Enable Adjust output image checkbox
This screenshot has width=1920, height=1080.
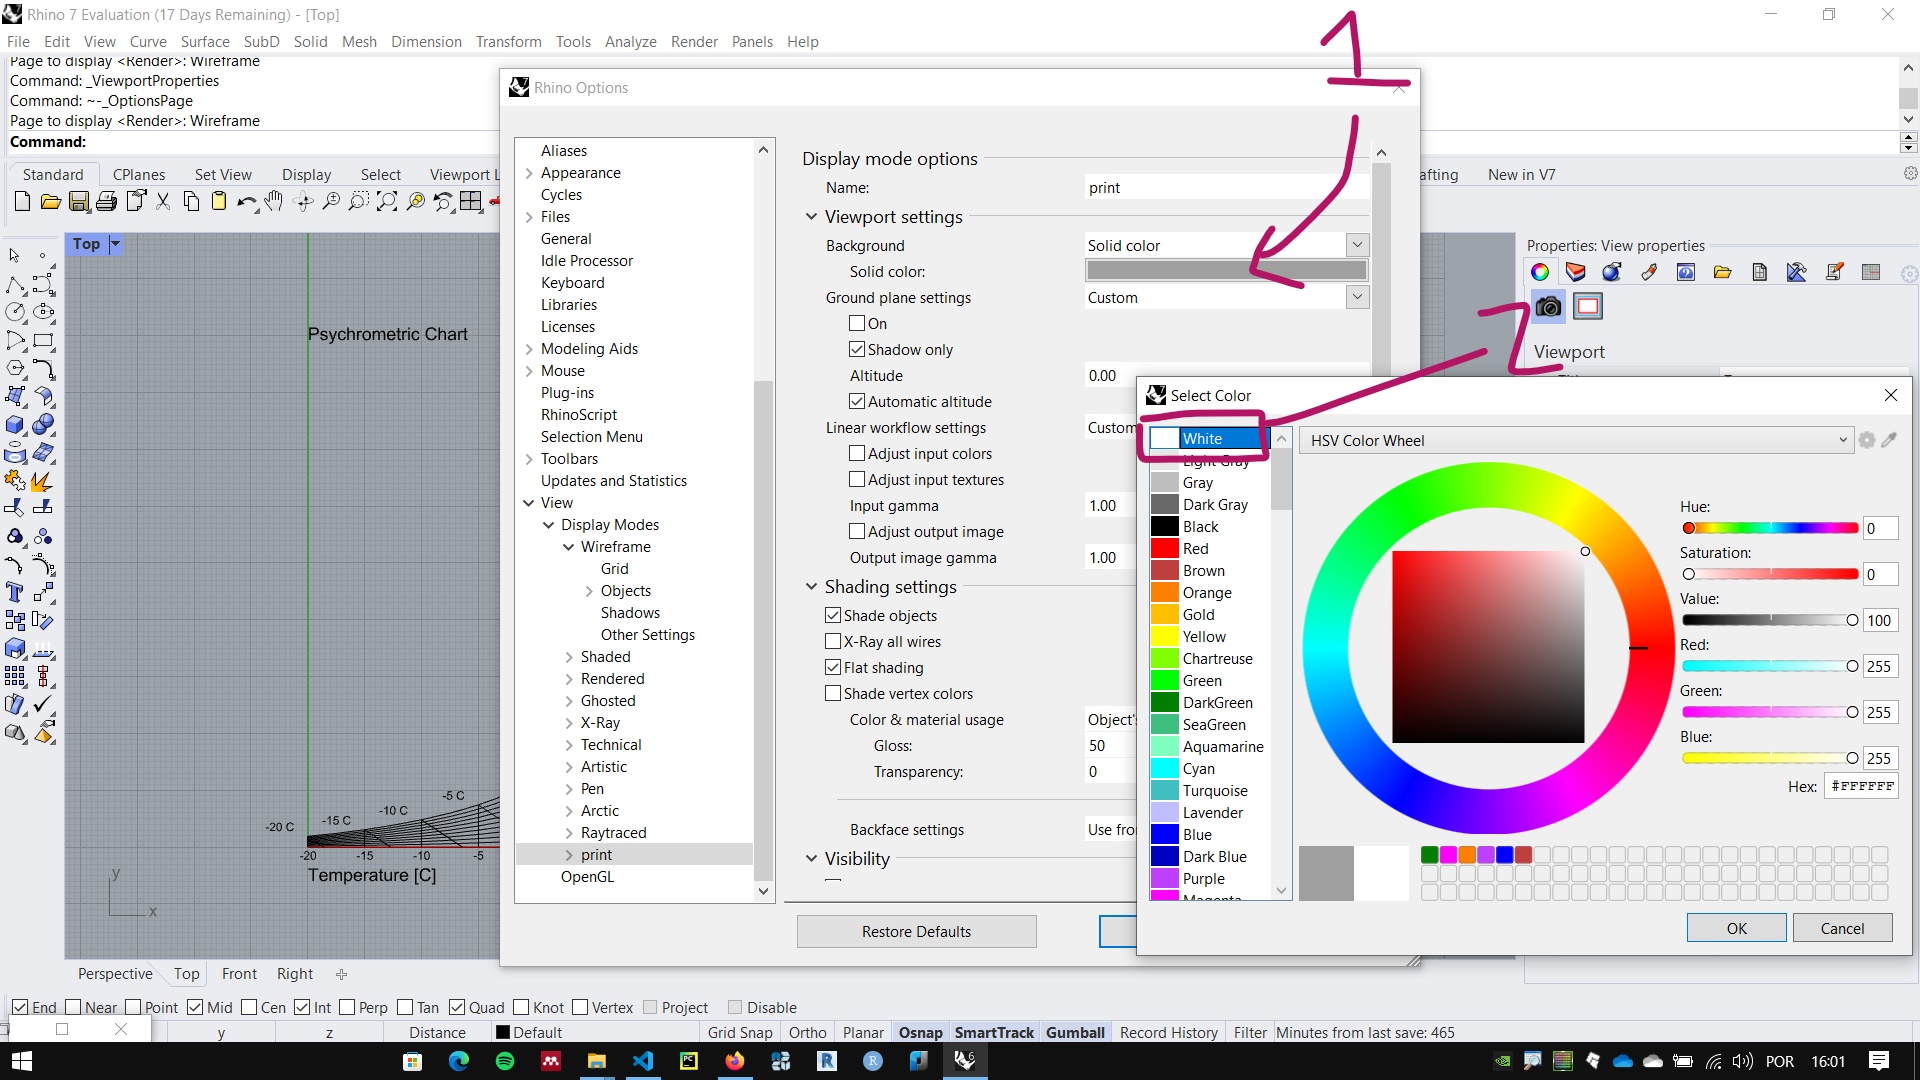pos(857,531)
